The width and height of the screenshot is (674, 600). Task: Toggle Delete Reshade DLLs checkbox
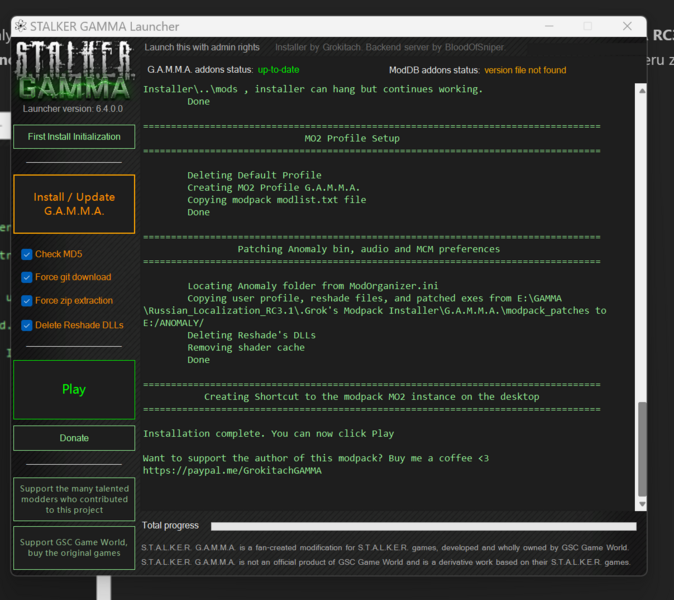point(27,325)
